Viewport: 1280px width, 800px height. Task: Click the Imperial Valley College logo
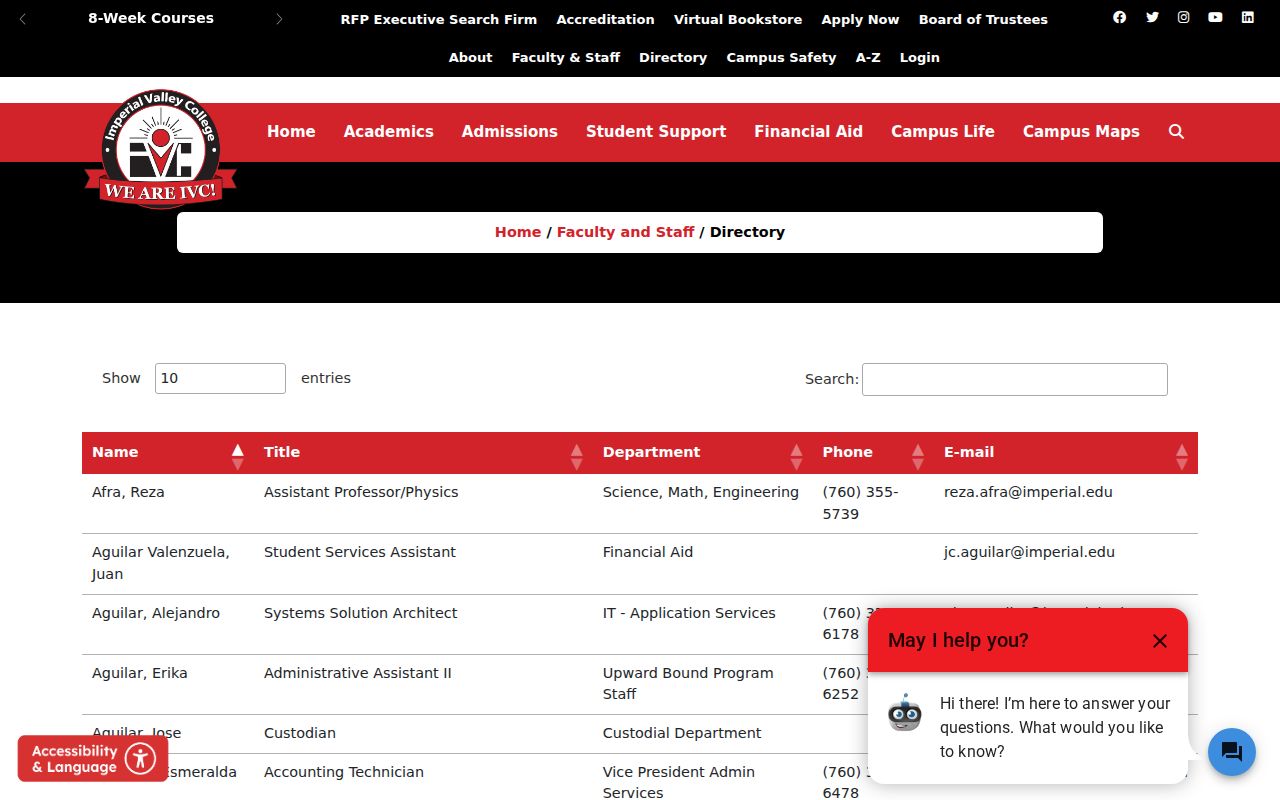pyautogui.click(x=160, y=149)
